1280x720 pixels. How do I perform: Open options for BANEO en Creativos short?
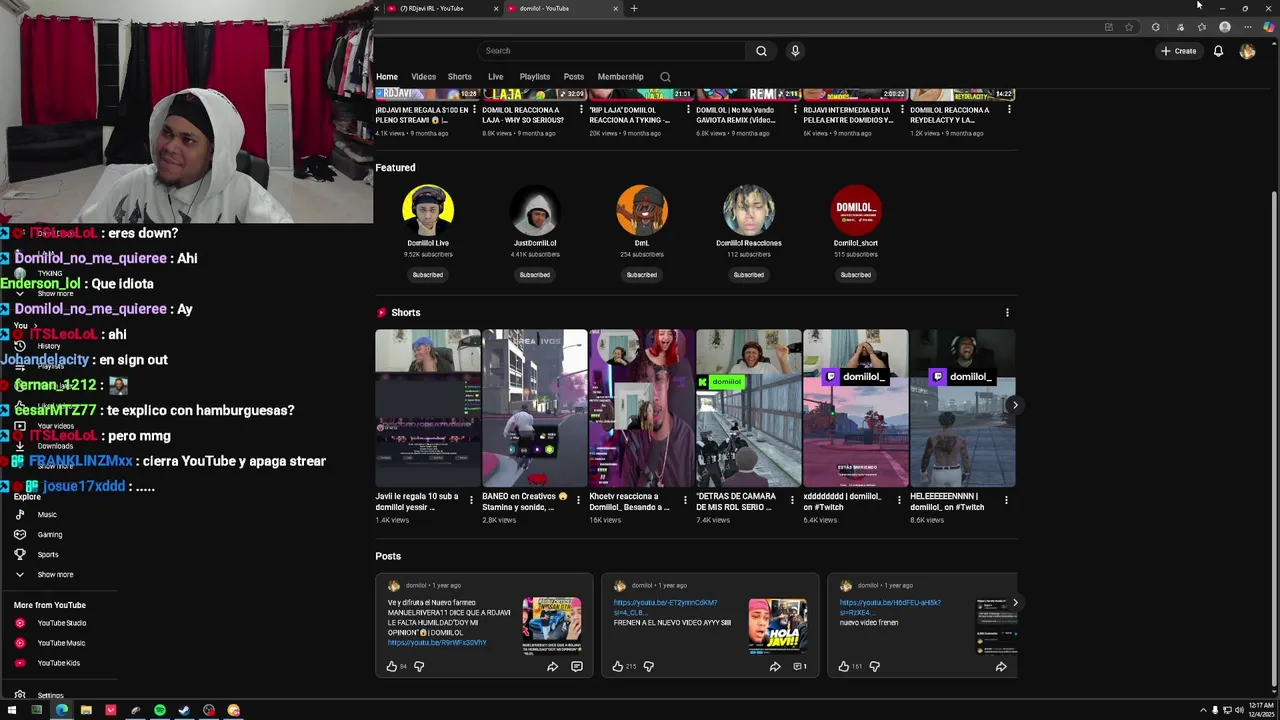pos(578,500)
